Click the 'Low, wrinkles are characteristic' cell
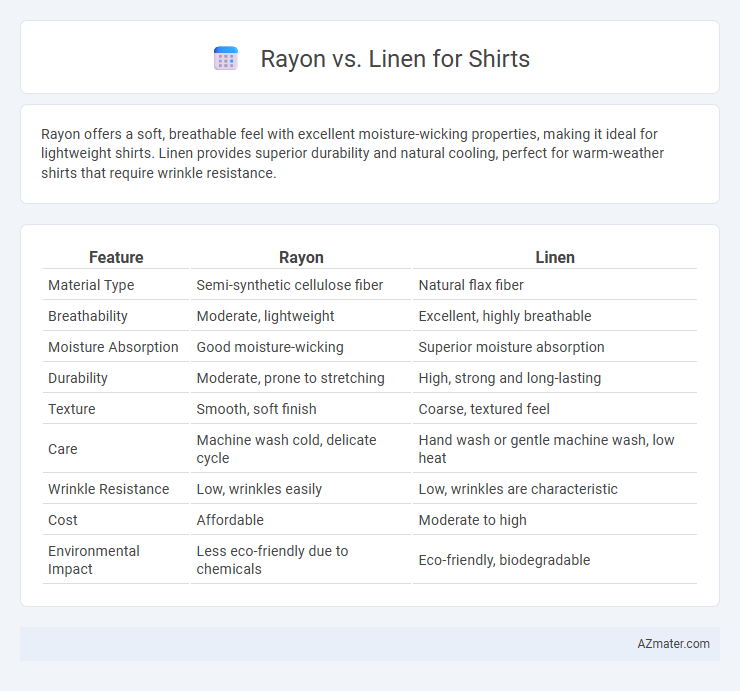This screenshot has width=740, height=691. click(x=555, y=489)
